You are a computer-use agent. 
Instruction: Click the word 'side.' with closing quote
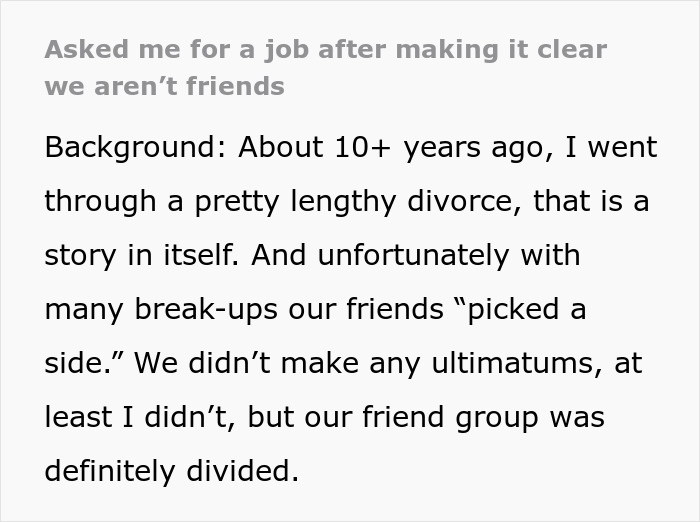[84, 363]
